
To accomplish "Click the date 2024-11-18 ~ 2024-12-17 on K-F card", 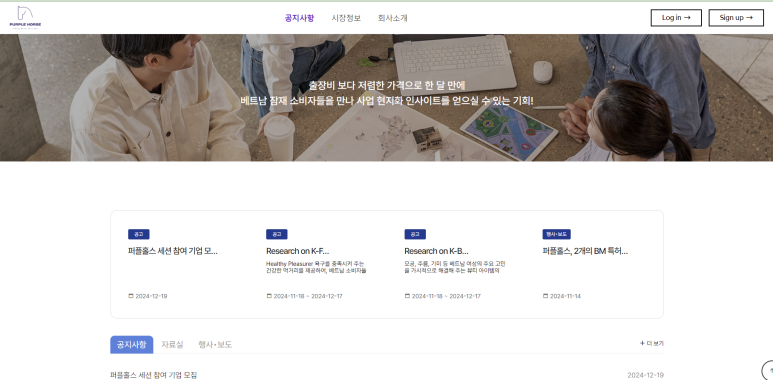I will (x=308, y=296).
